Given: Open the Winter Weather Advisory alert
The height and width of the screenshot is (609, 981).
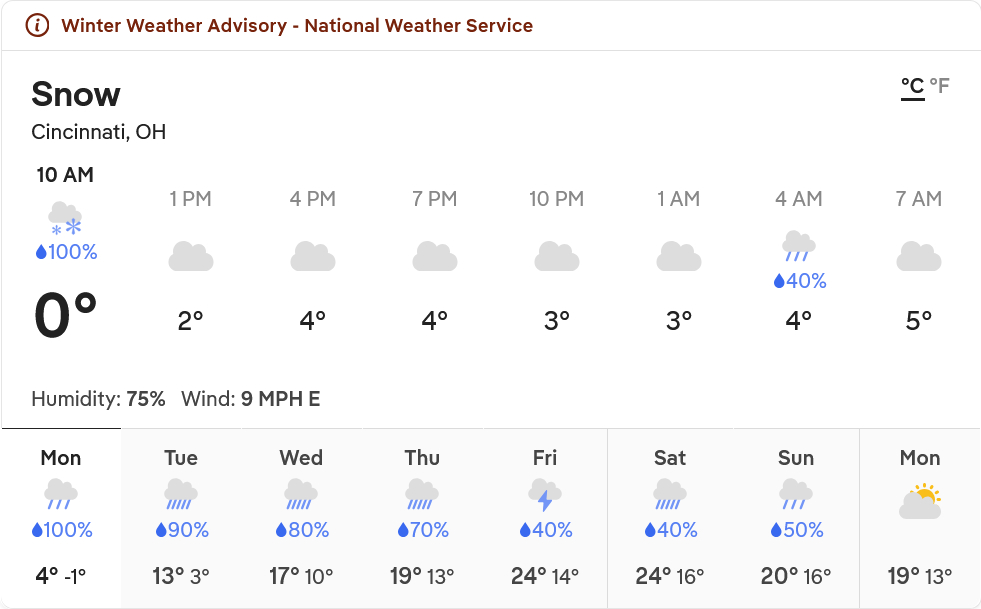Looking at the screenshot, I should pyautogui.click(x=297, y=26).
